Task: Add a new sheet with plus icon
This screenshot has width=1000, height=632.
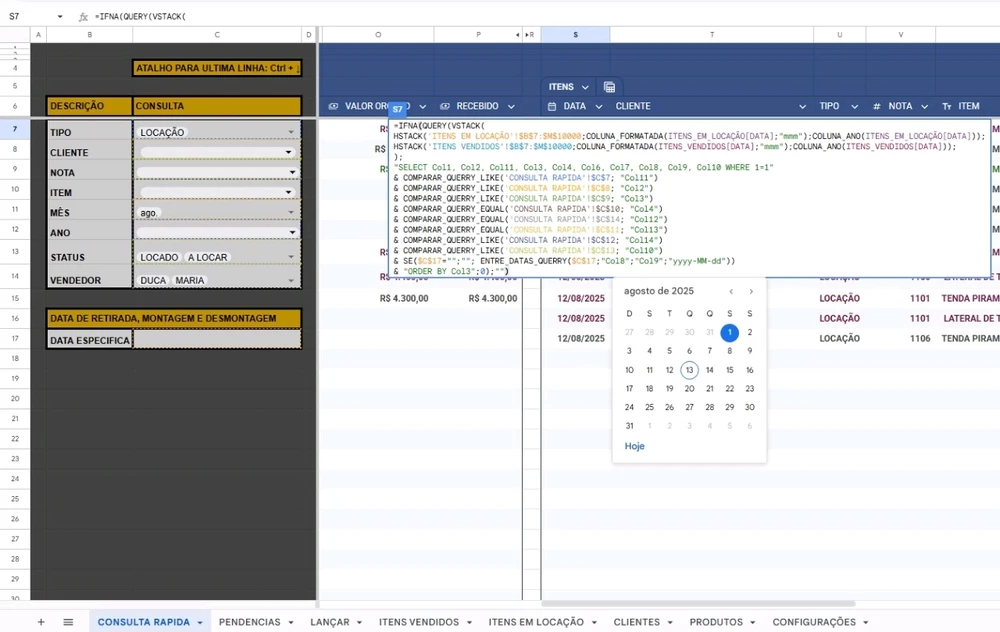Action: coord(41,622)
